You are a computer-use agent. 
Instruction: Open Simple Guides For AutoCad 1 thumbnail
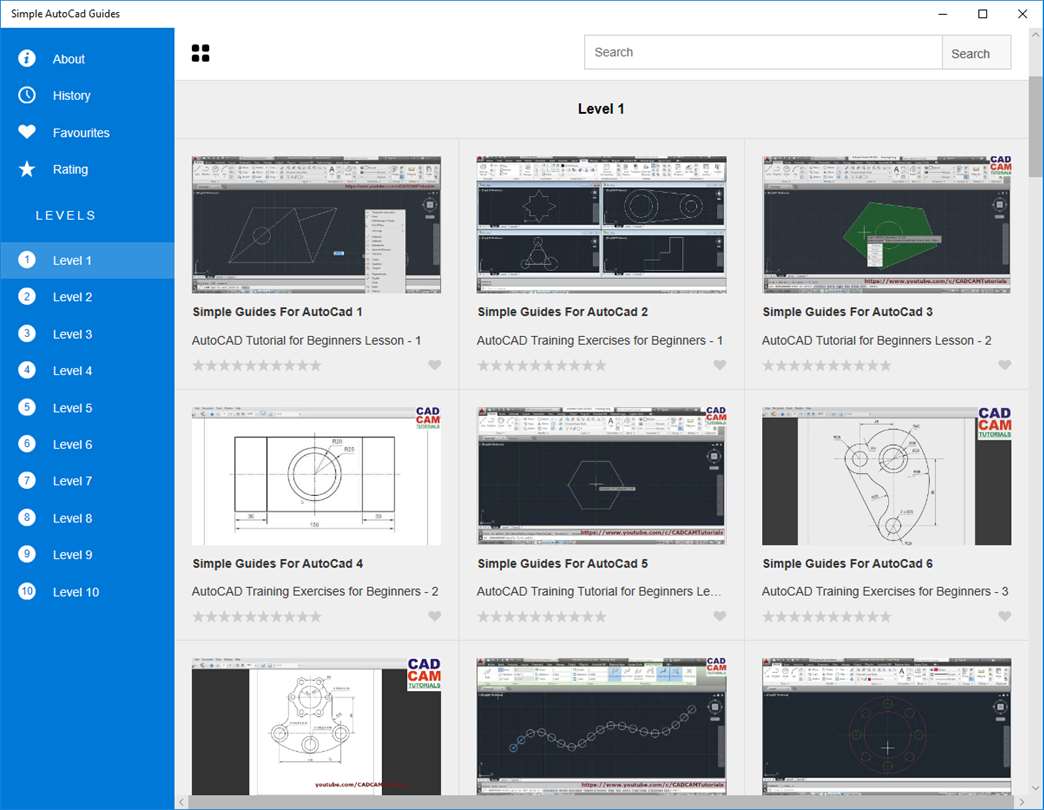[316, 224]
